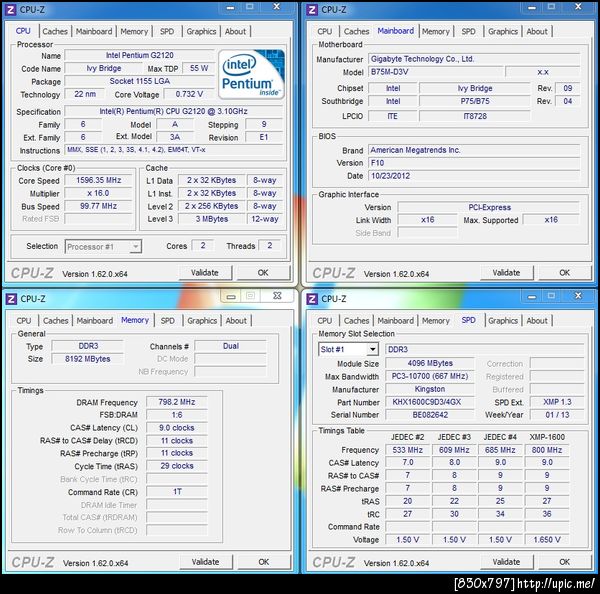Image resolution: width=600 pixels, height=594 pixels.
Task: Select Memory tab in SPD window
Action: [435, 321]
